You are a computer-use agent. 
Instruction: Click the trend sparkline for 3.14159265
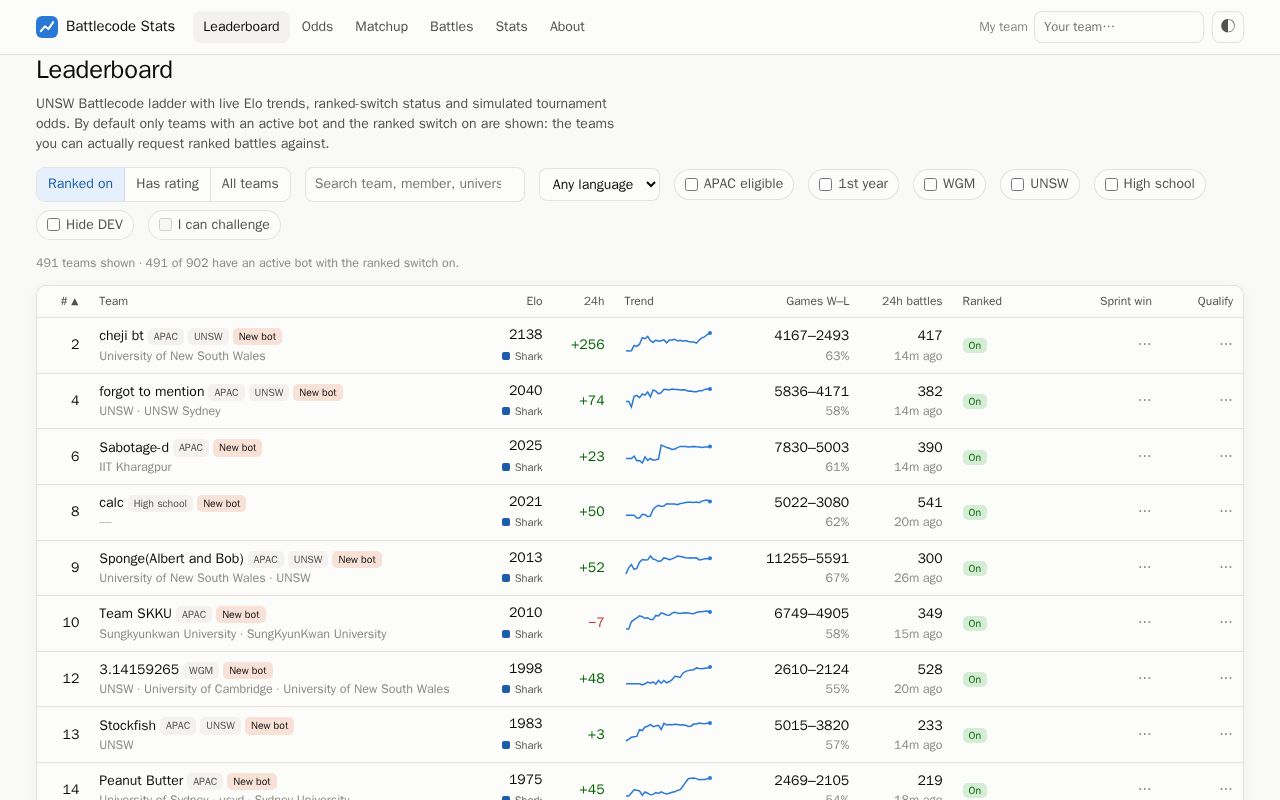pos(669,677)
